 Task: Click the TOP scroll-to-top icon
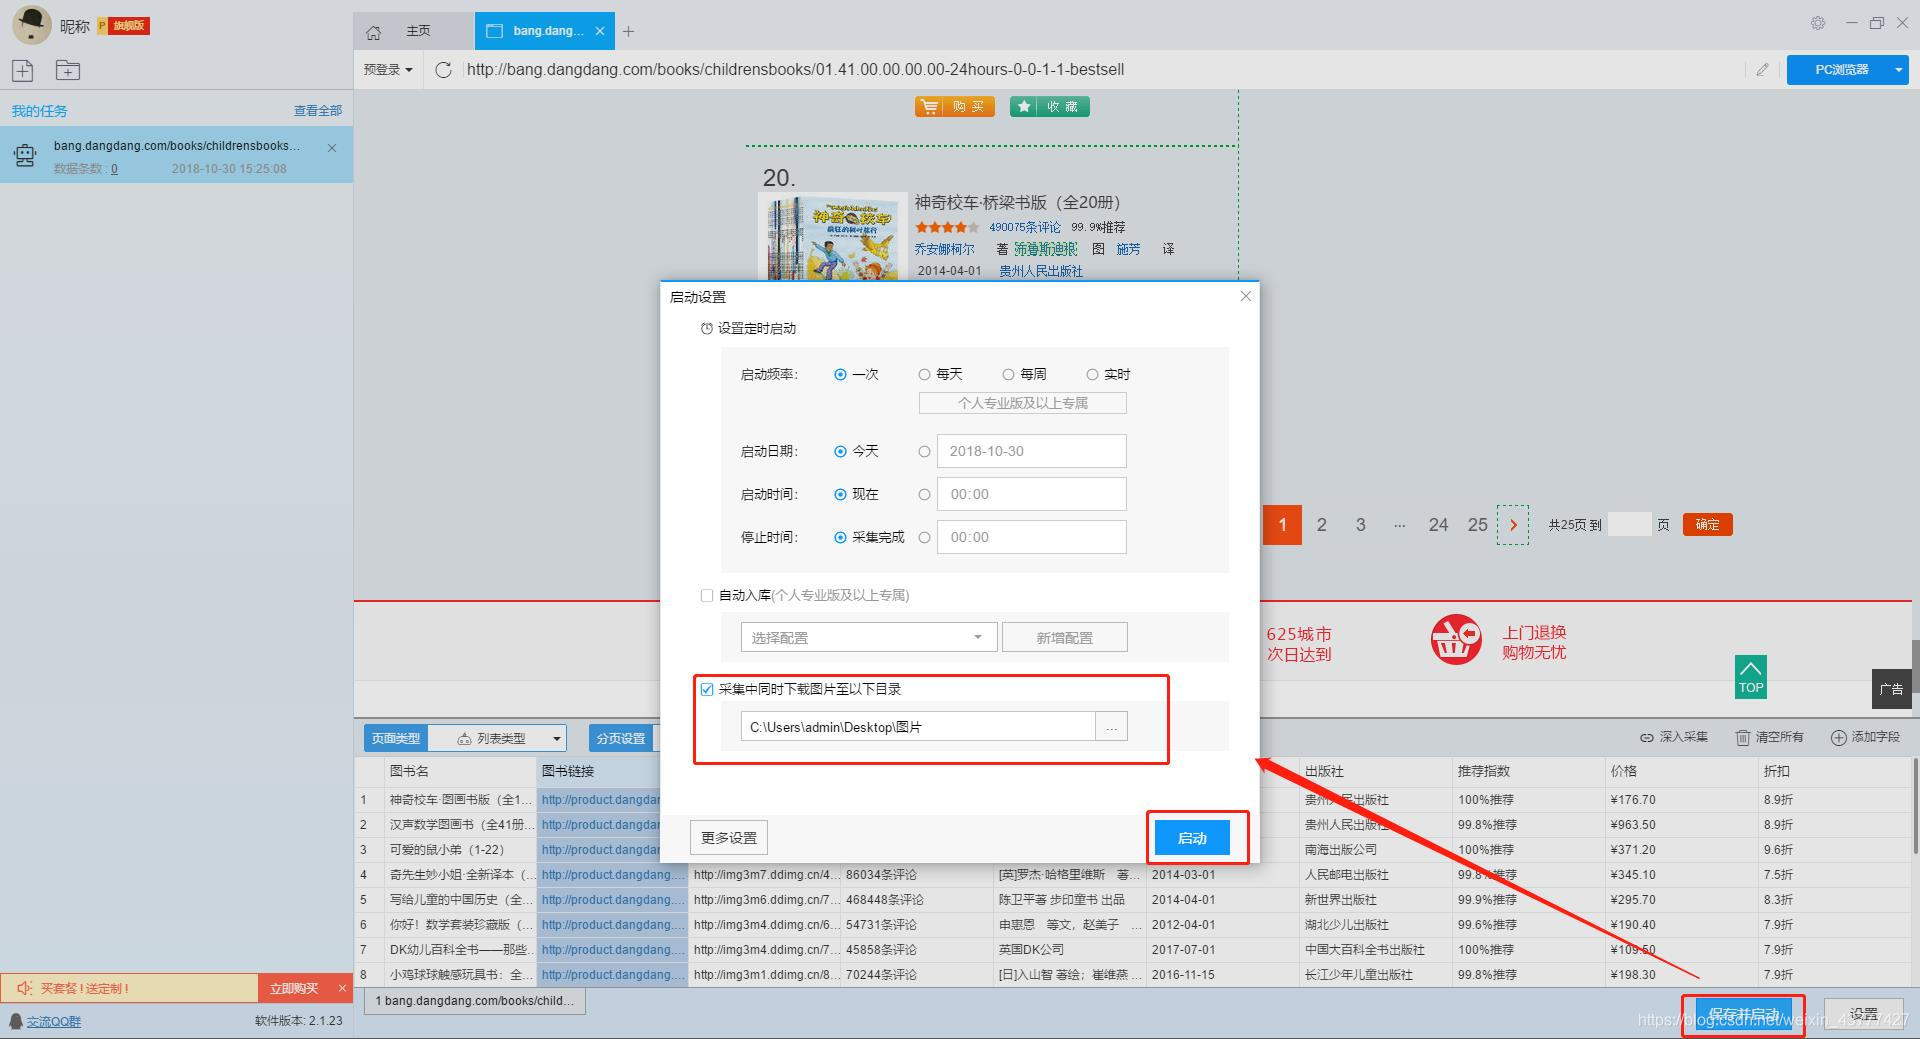tap(1750, 677)
